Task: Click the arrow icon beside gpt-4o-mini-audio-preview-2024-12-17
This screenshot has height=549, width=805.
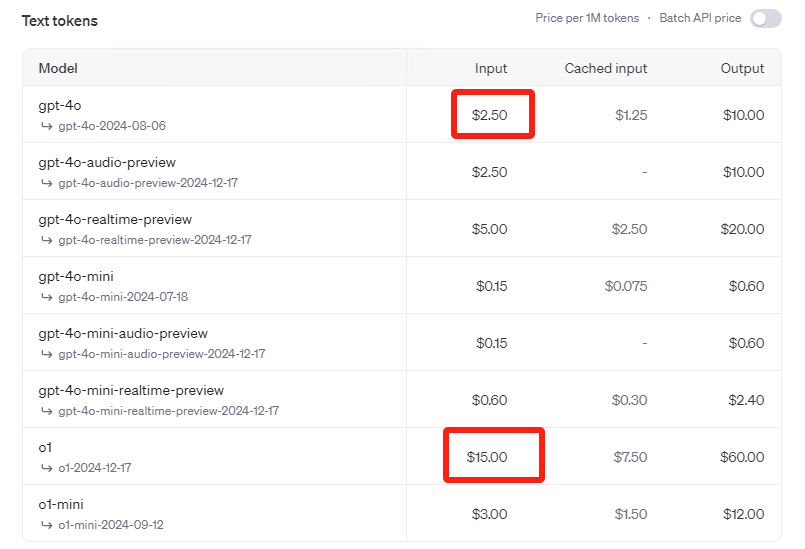Action: click(x=46, y=354)
